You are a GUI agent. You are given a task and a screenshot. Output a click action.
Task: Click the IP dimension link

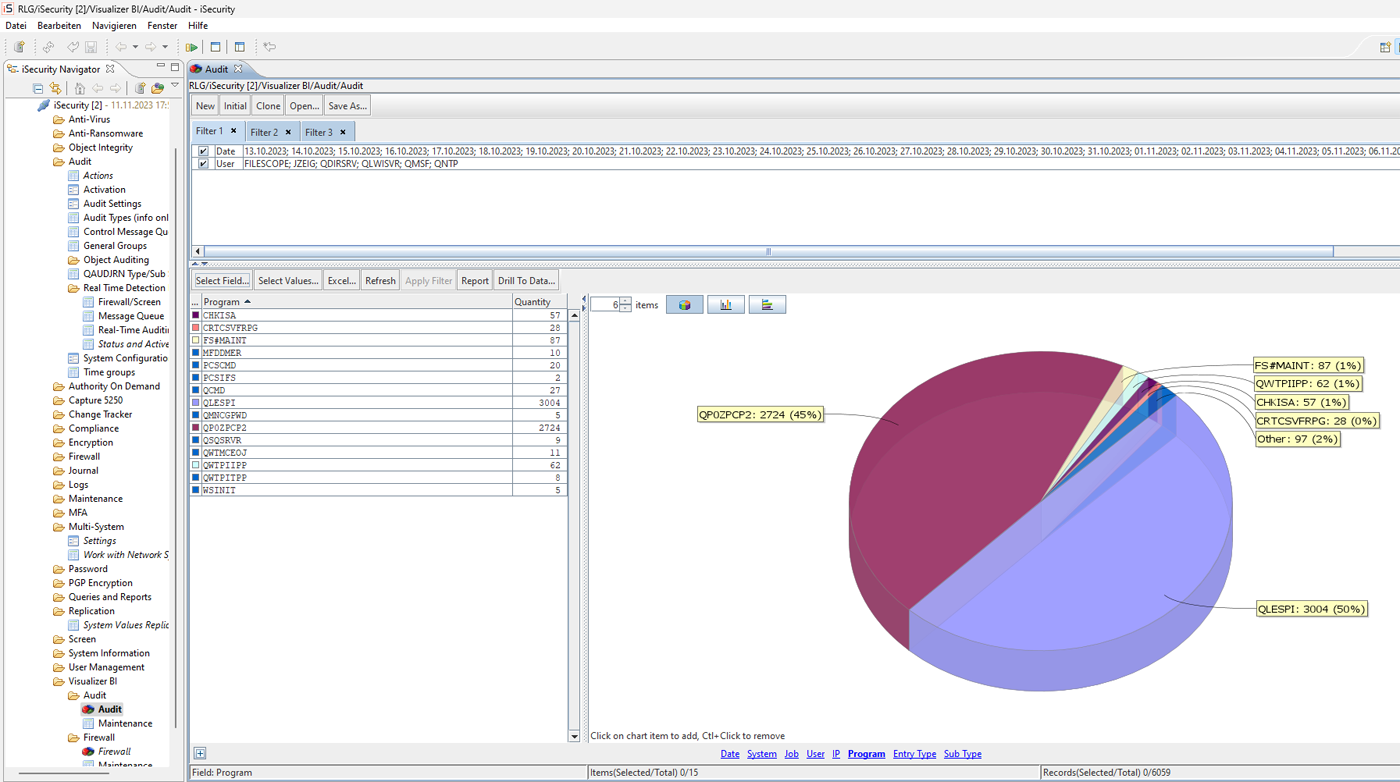pyautogui.click(x=836, y=754)
